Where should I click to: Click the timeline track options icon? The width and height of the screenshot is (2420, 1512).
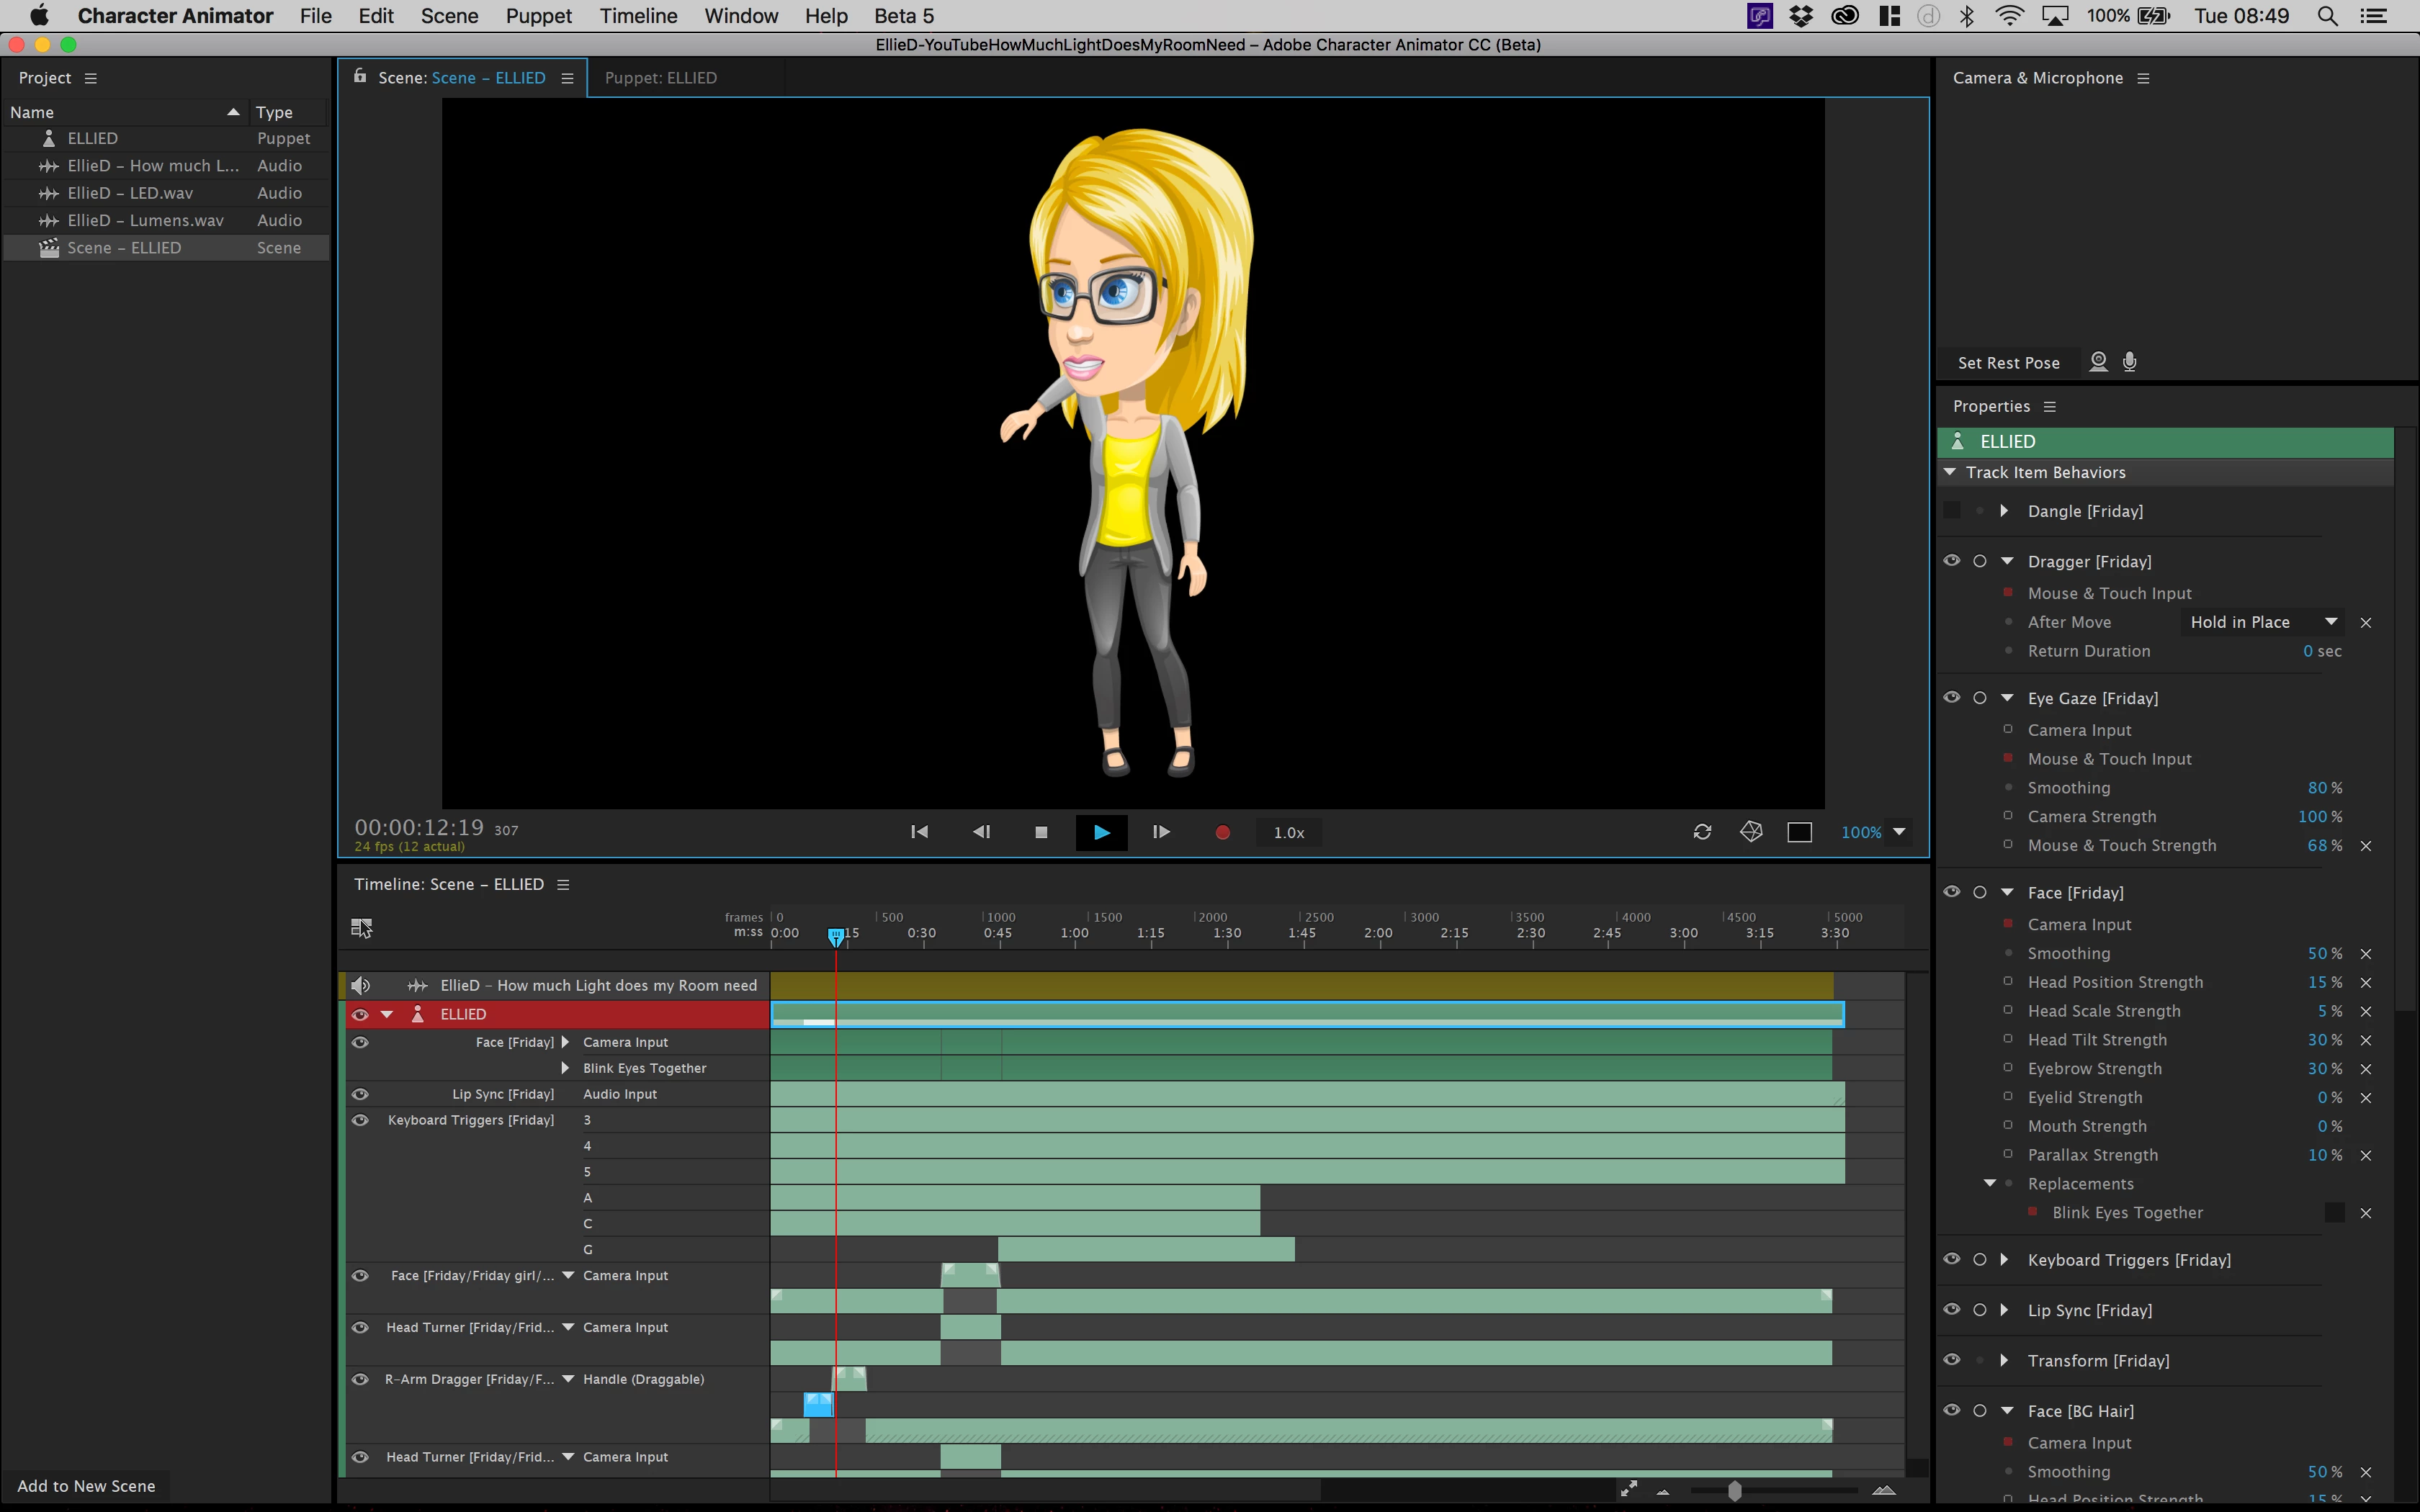[361, 927]
